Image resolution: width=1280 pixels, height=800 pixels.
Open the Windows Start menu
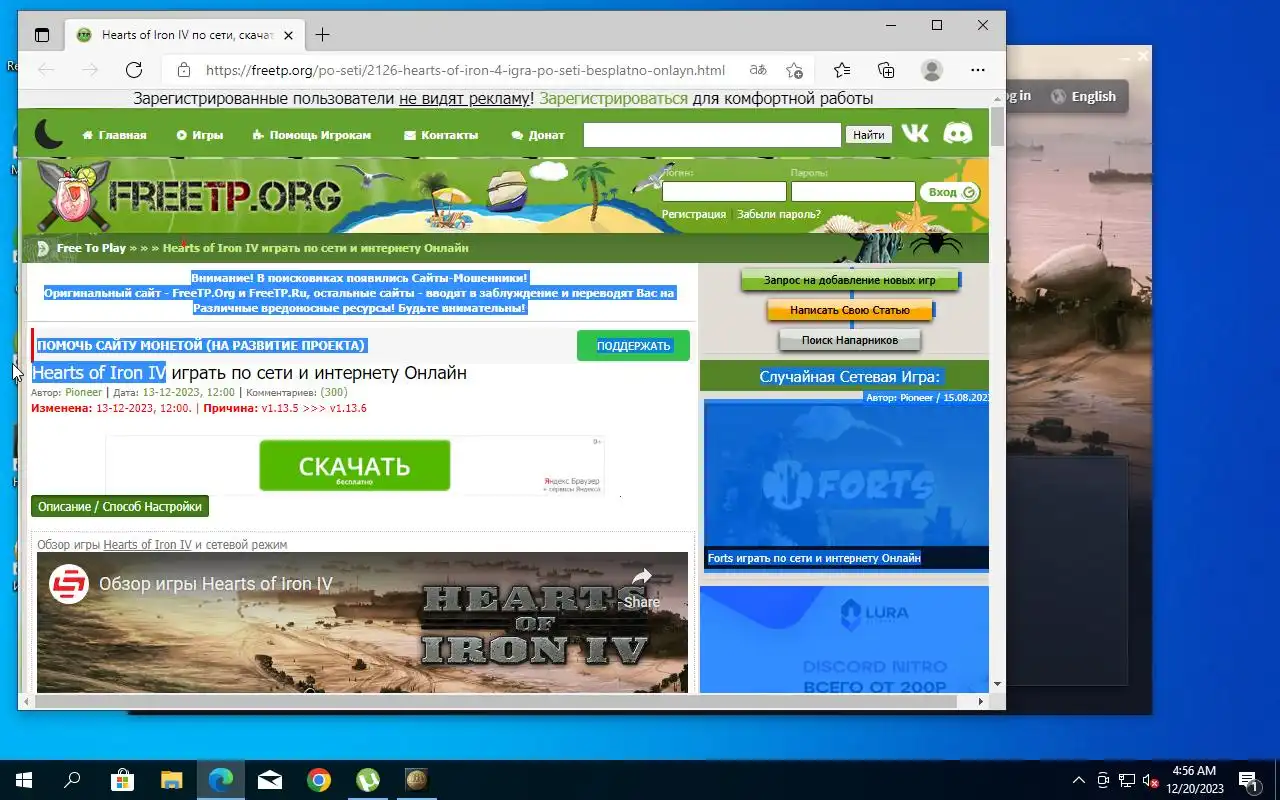[24, 780]
